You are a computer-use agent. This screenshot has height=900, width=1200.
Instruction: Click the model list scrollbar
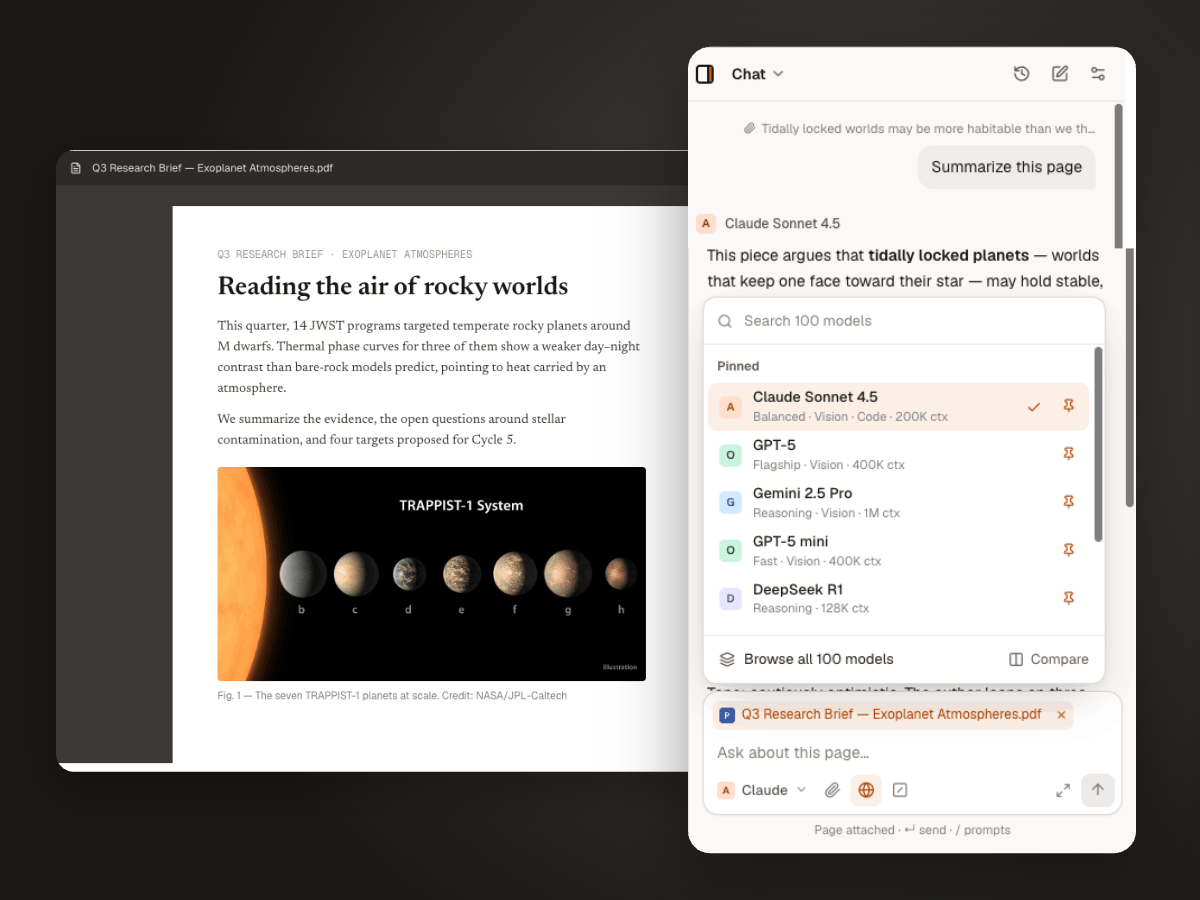pos(1098,445)
